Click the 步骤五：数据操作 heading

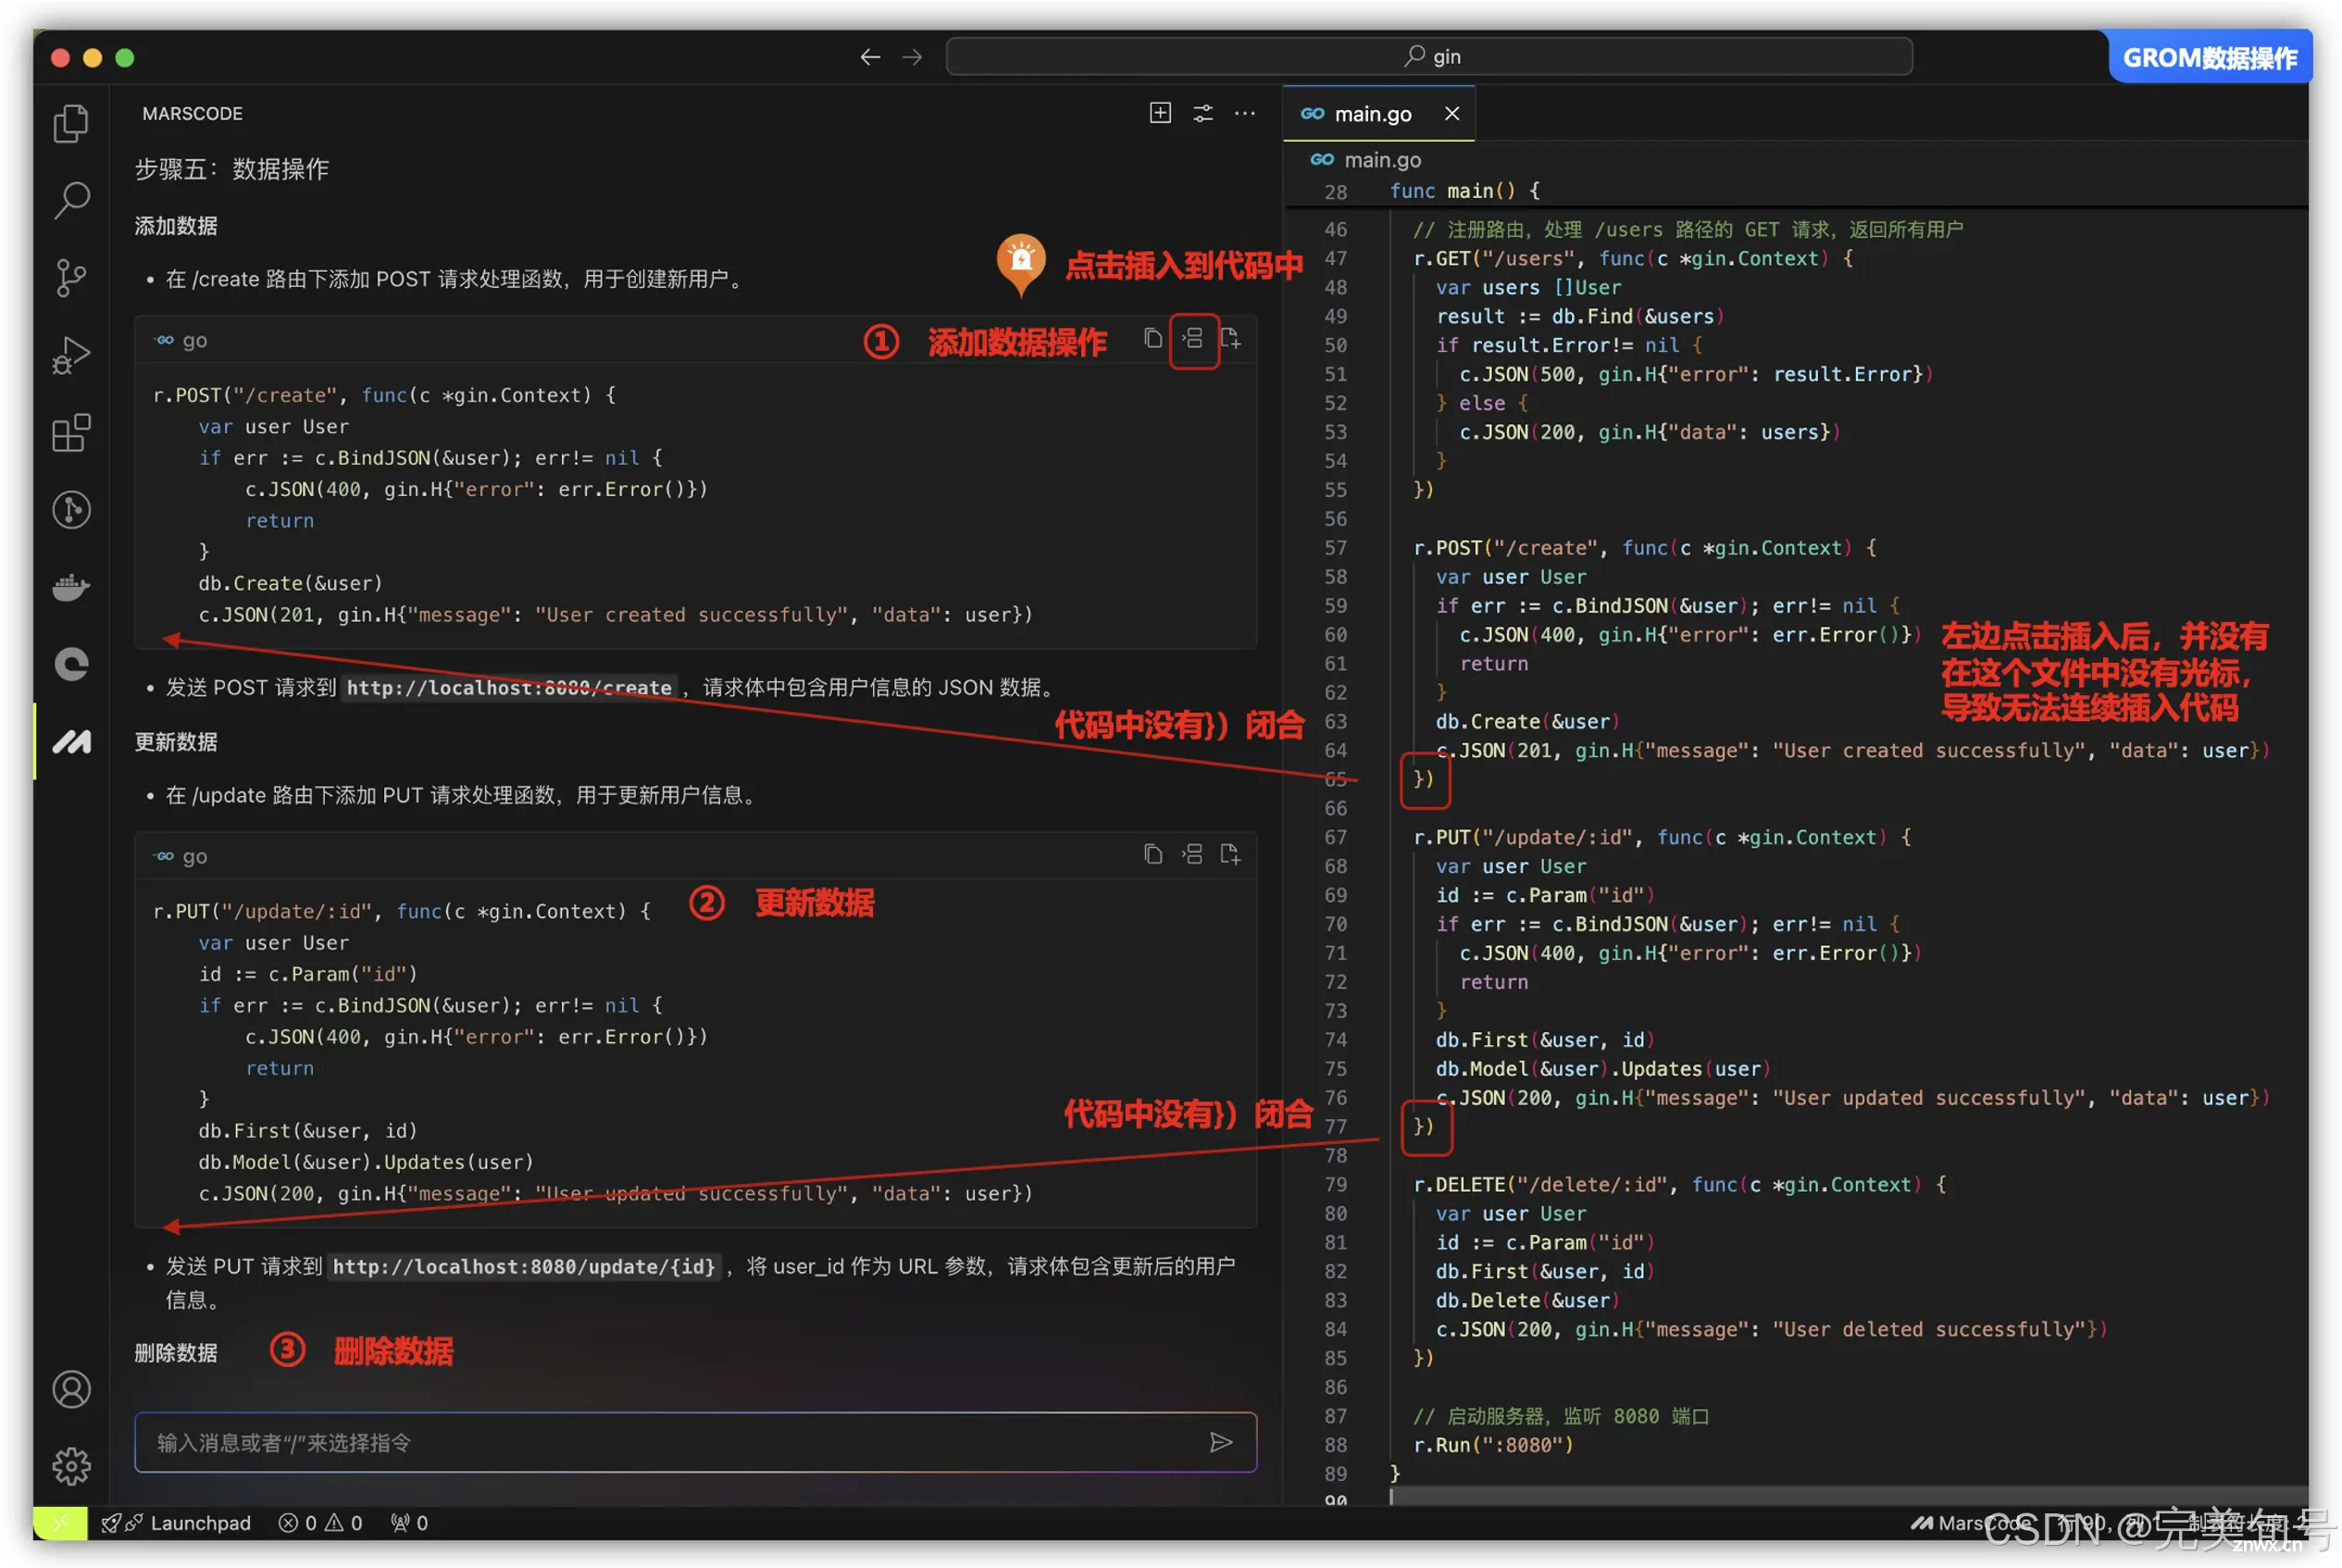click(232, 169)
